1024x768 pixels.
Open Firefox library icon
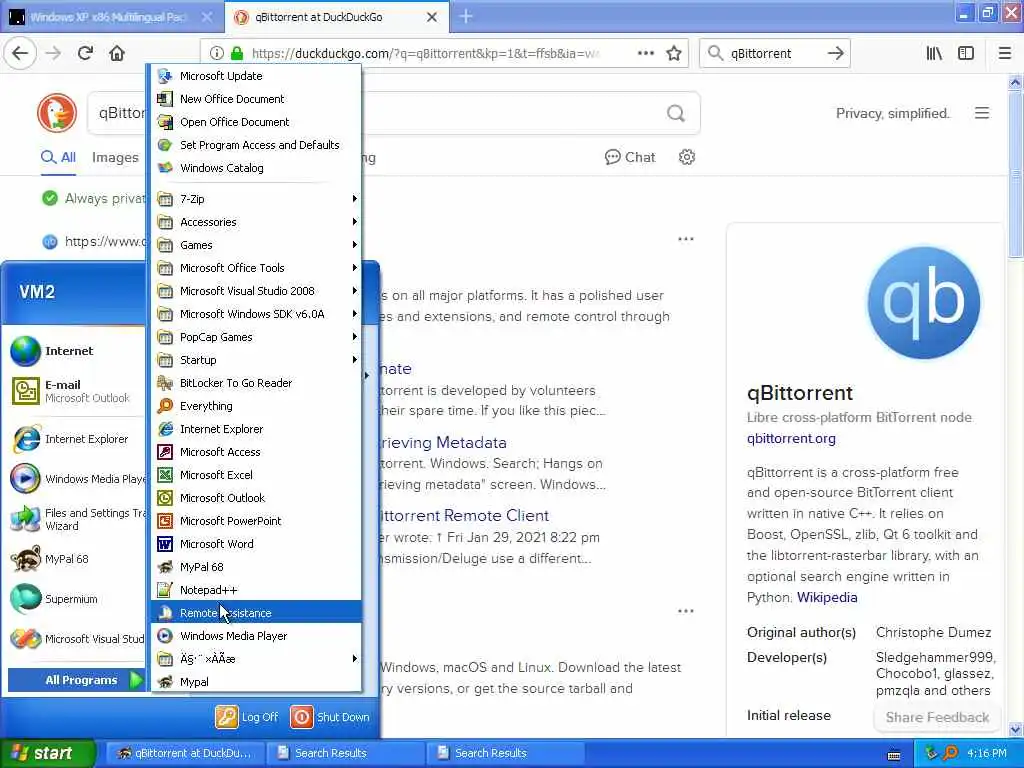click(935, 54)
